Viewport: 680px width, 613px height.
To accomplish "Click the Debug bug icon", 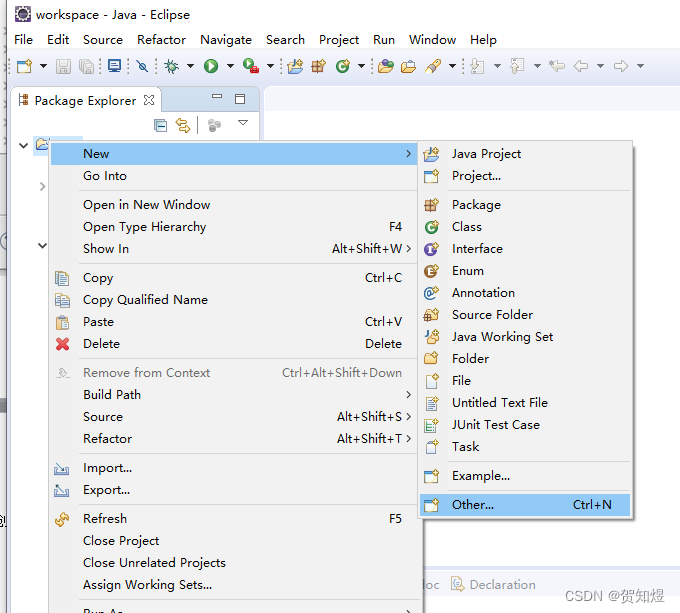I will click(172, 66).
